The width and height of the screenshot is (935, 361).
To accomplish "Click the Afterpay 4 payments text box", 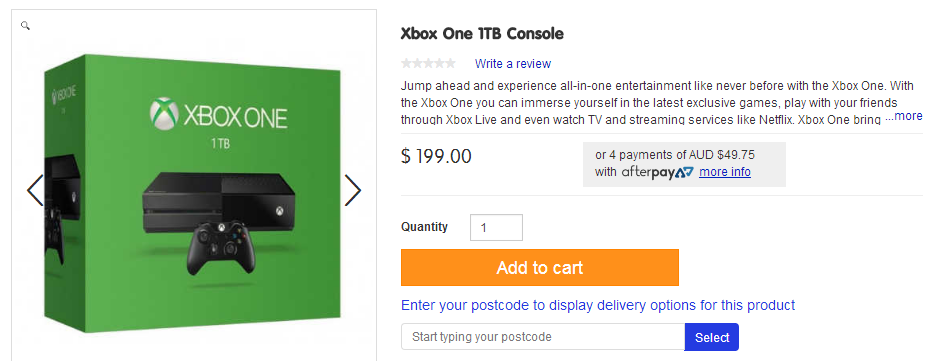I will click(684, 164).
